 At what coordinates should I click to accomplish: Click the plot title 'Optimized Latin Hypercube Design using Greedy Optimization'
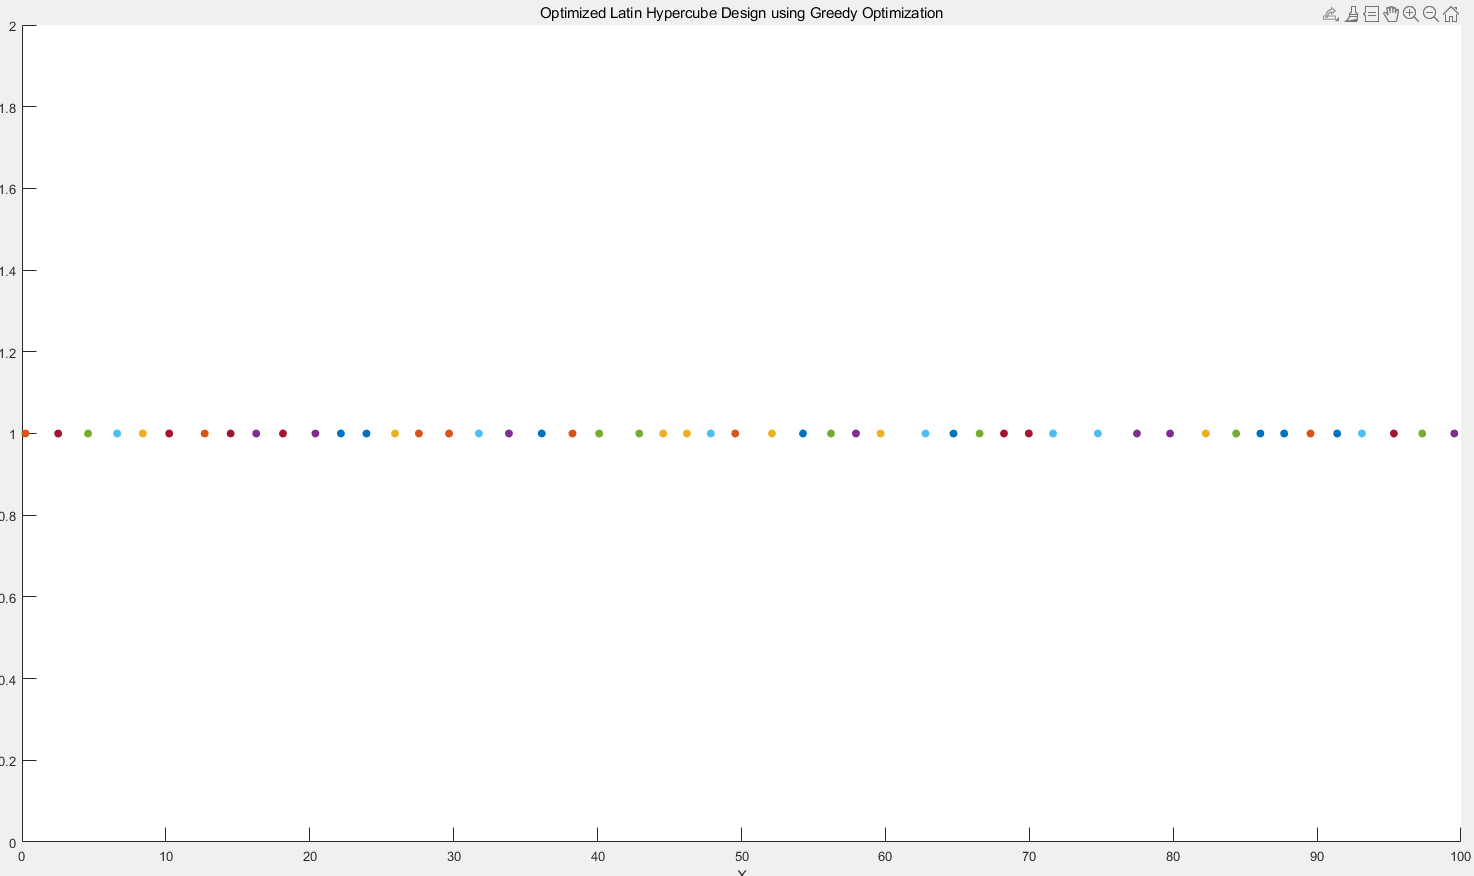tap(741, 13)
